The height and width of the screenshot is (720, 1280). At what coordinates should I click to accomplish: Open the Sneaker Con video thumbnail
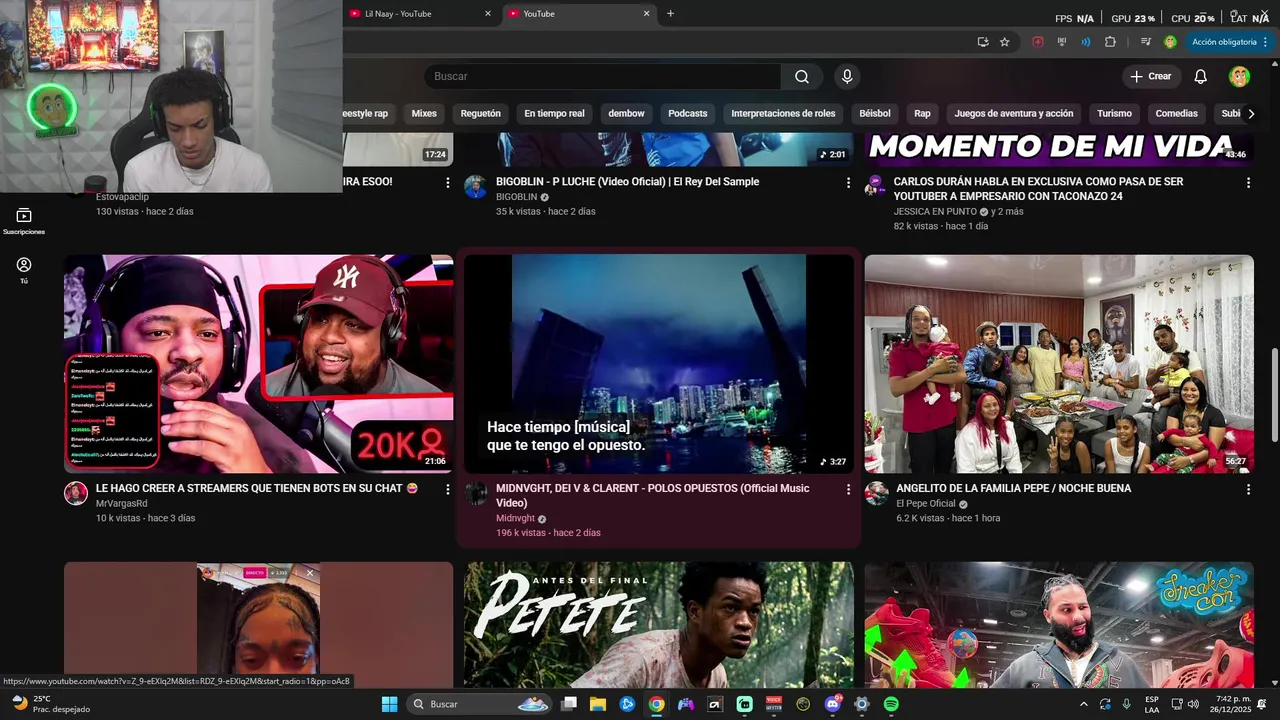(1059, 624)
